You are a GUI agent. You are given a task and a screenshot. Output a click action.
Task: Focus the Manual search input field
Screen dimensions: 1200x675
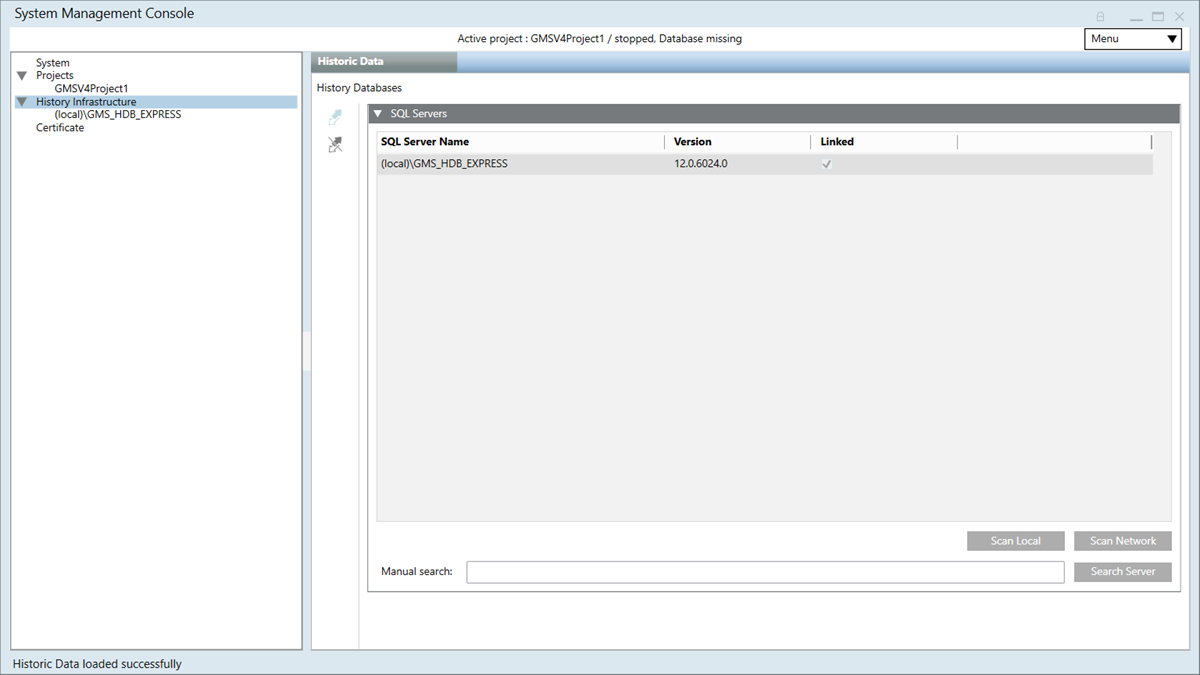[x=764, y=572]
